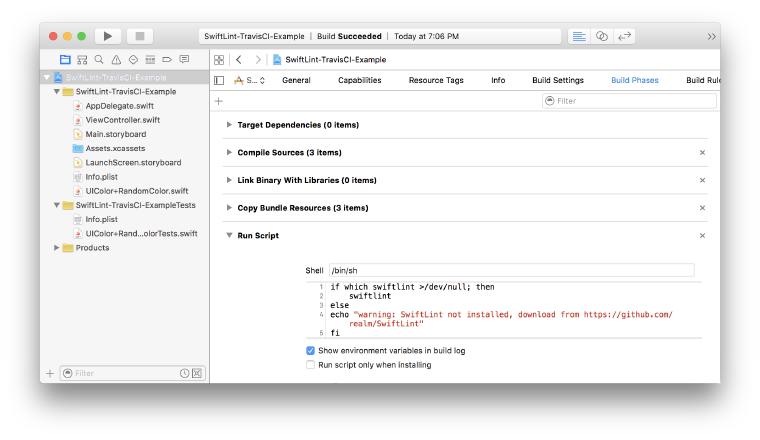Remove the Compile Sources phase
Screen dimensions: 760x440
click(702, 153)
